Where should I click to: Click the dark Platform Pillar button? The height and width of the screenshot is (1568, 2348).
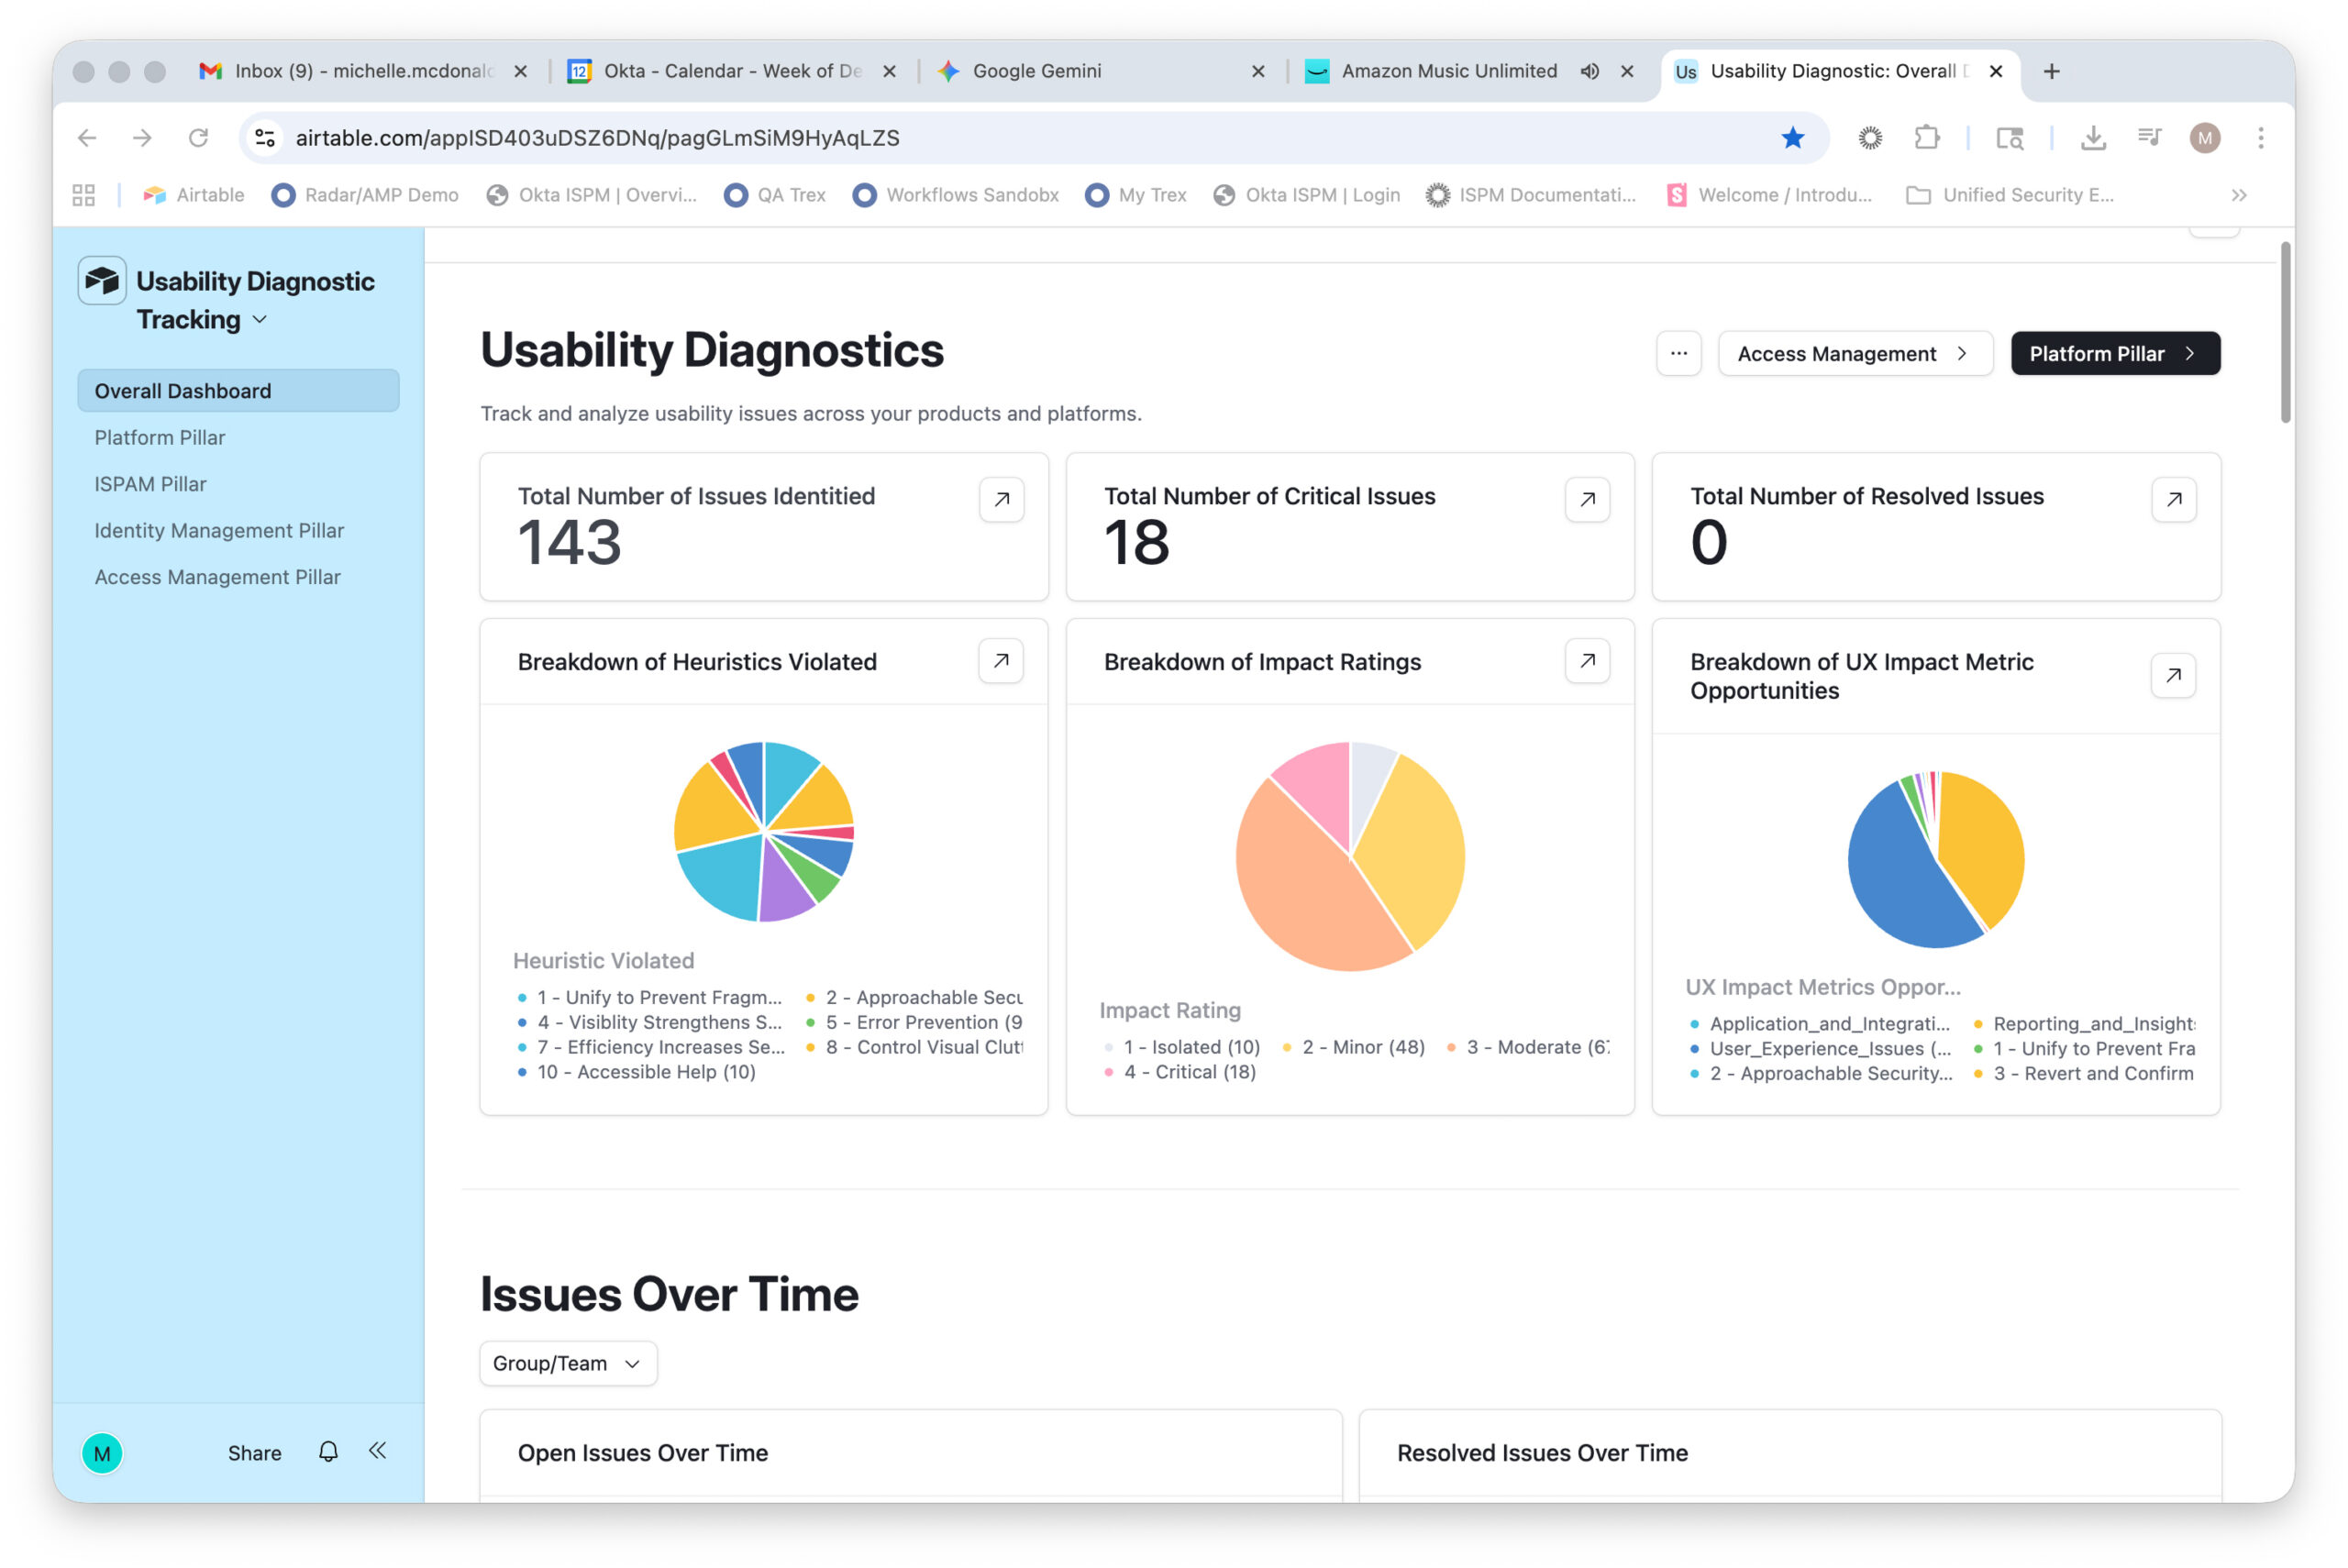[2115, 353]
